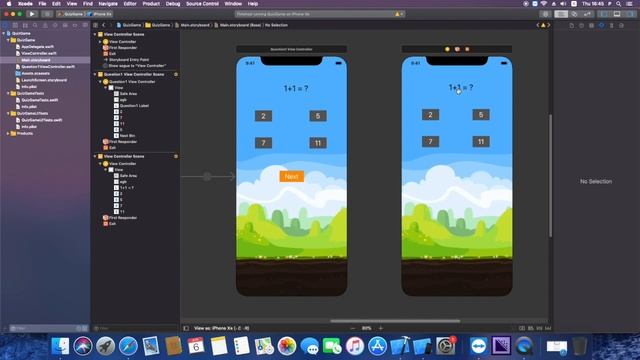The height and width of the screenshot is (360, 640).
Task: Click the Stop button in Xcode toolbar
Action: click(x=47, y=14)
